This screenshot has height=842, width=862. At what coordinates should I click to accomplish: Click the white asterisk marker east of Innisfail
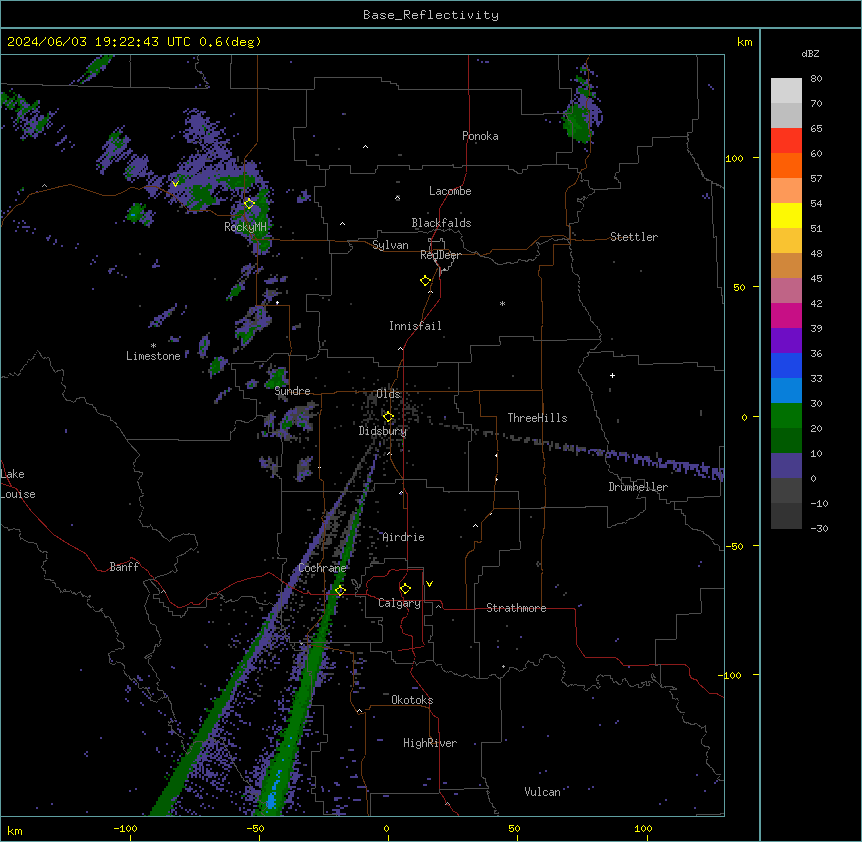tap(502, 303)
